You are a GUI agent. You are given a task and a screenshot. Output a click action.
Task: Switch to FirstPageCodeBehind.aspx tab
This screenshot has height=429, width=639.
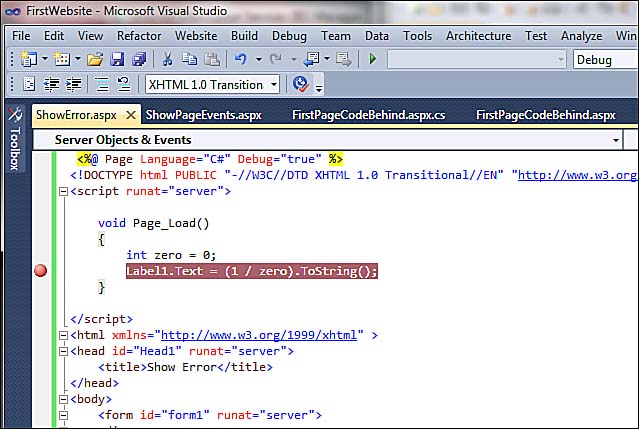[546, 115]
